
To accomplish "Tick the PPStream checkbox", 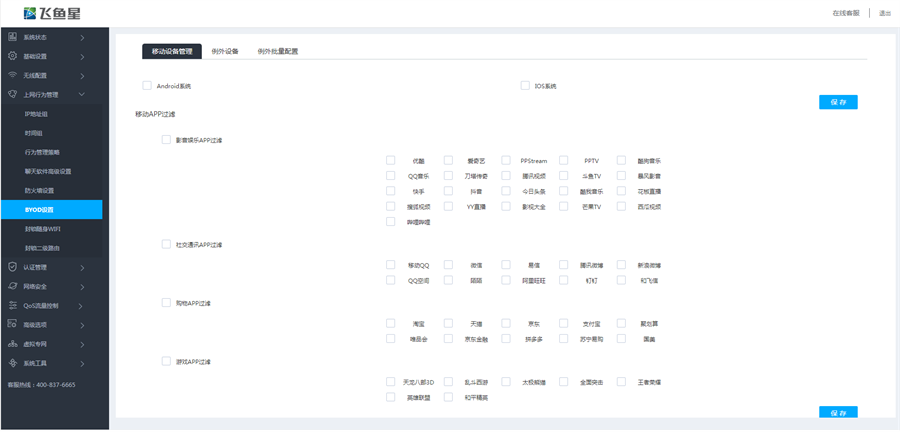I will [x=506, y=160].
